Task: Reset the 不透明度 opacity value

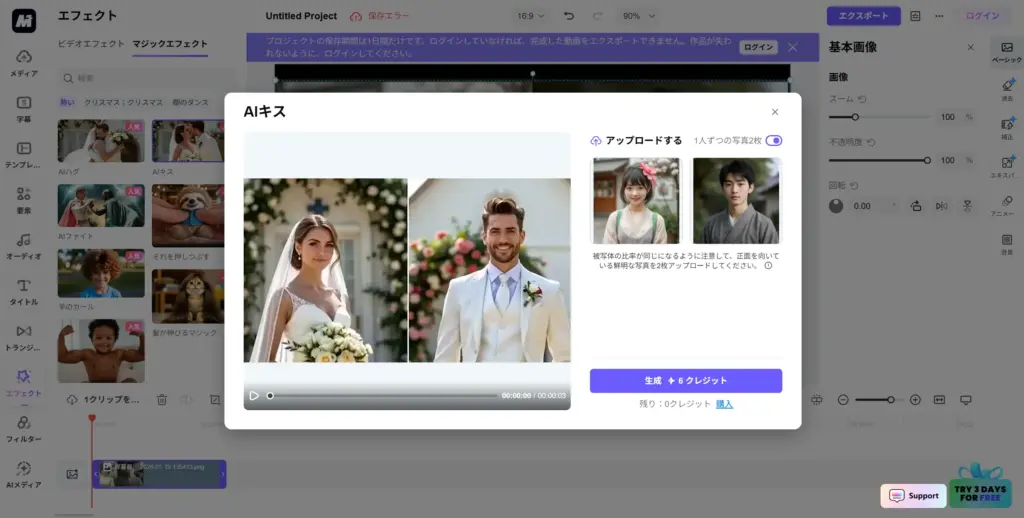Action: pos(871,142)
